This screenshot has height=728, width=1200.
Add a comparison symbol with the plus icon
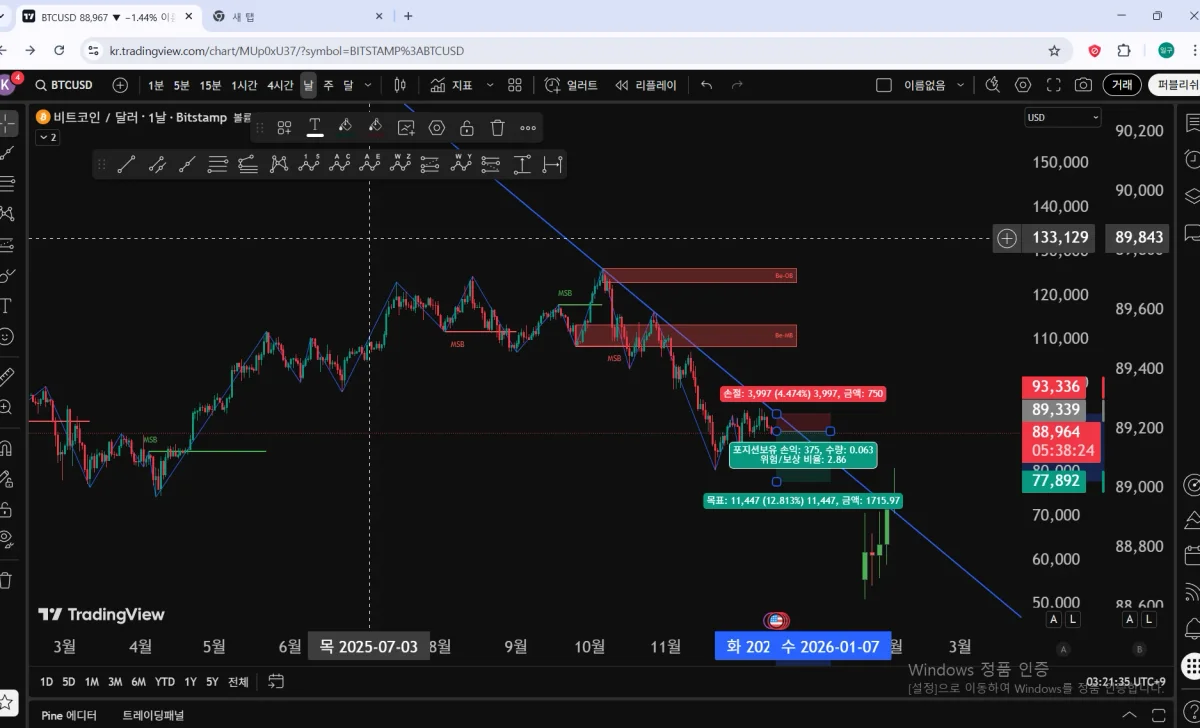pos(120,85)
